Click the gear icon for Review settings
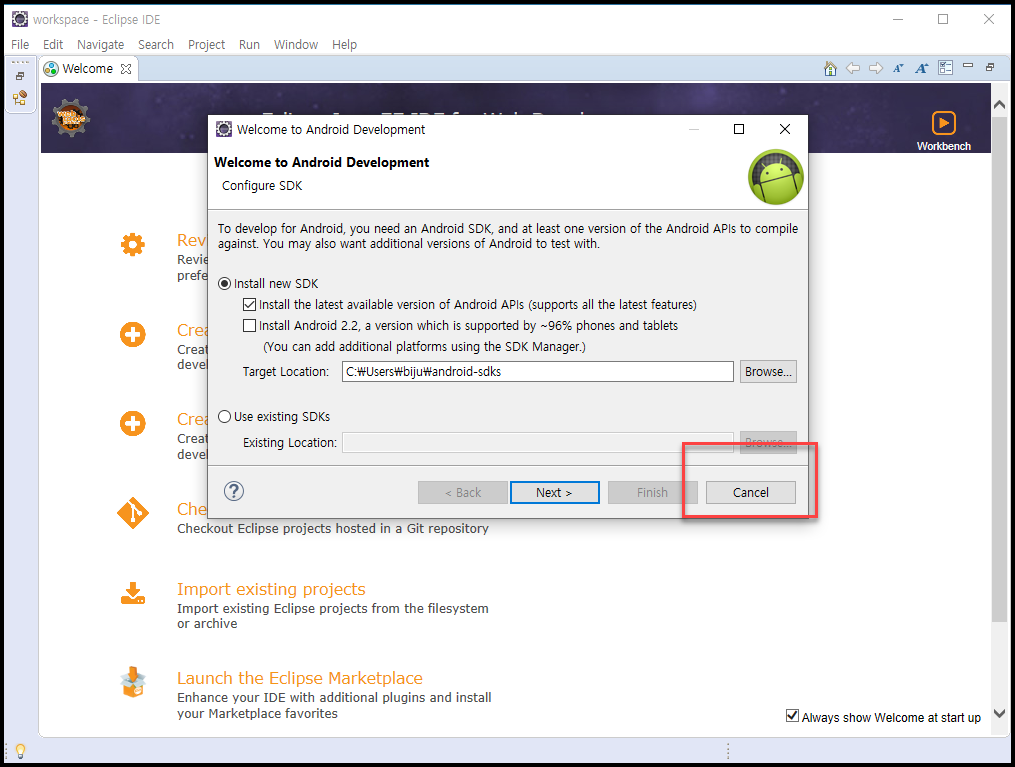This screenshot has width=1015, height=767. tap(133, 245)
